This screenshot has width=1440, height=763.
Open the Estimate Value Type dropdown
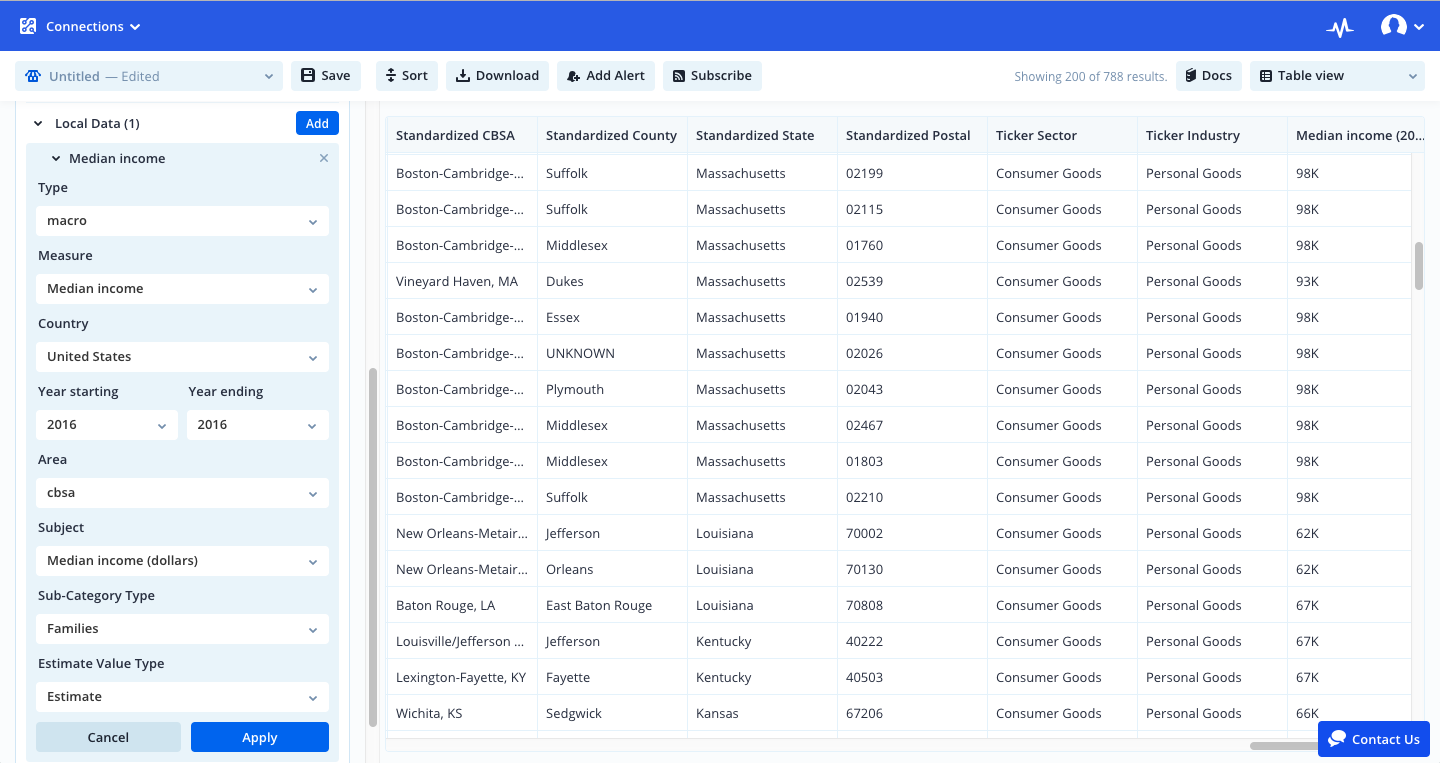(182, 697)
